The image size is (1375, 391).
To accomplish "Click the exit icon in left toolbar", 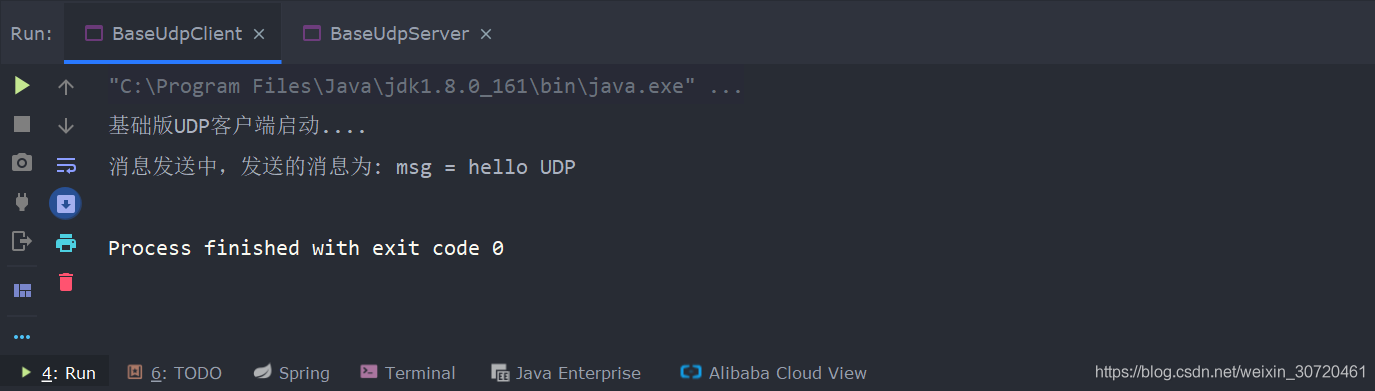I will coord(22,241).
